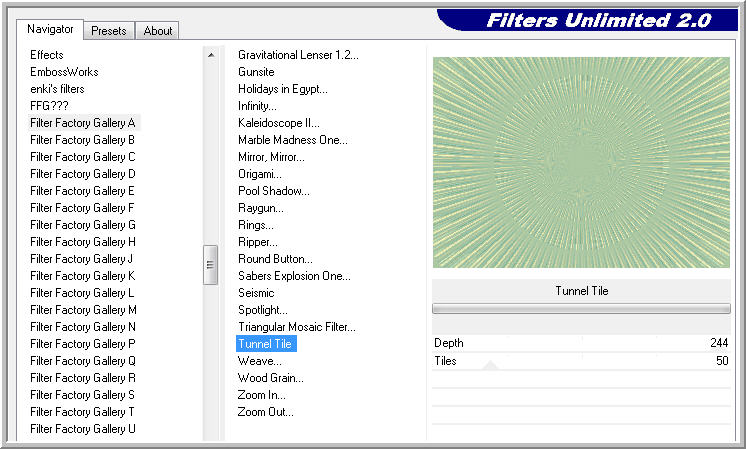
Task: Choose the Round Button filter
Action: click(x=275, y=259)
